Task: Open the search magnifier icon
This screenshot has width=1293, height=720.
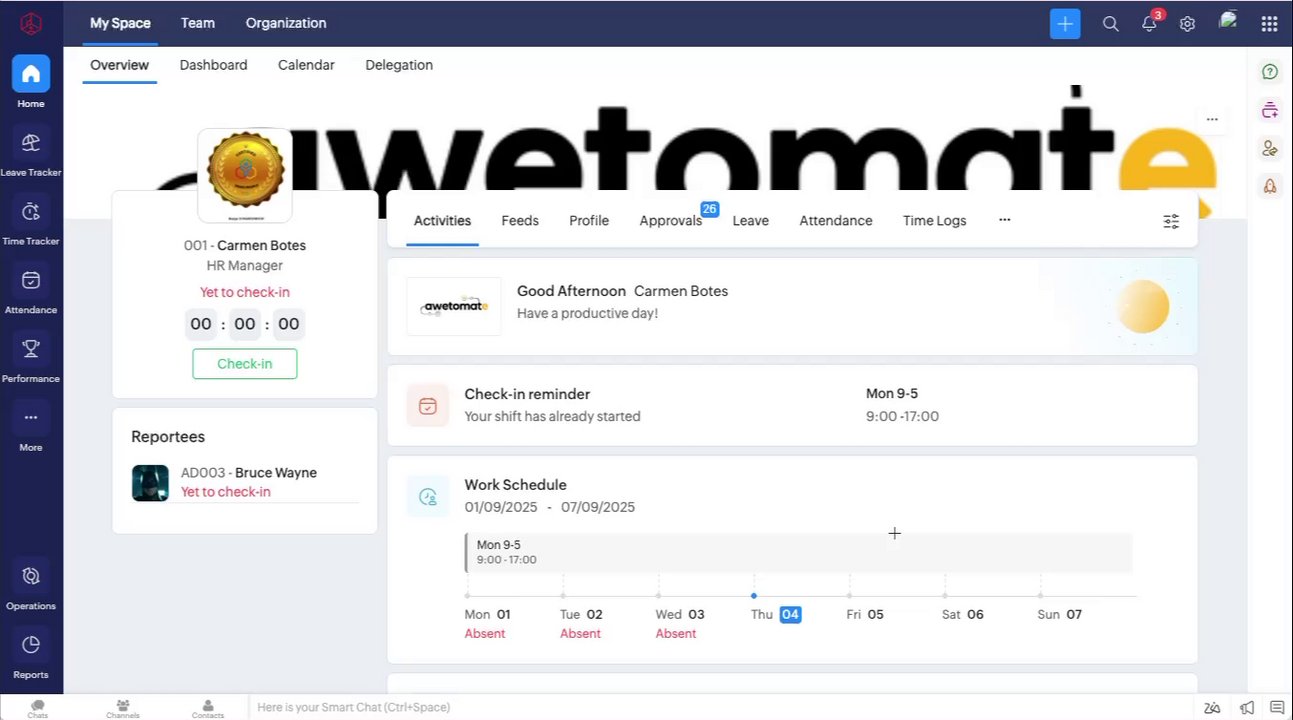Action: tap(1111, 24)
